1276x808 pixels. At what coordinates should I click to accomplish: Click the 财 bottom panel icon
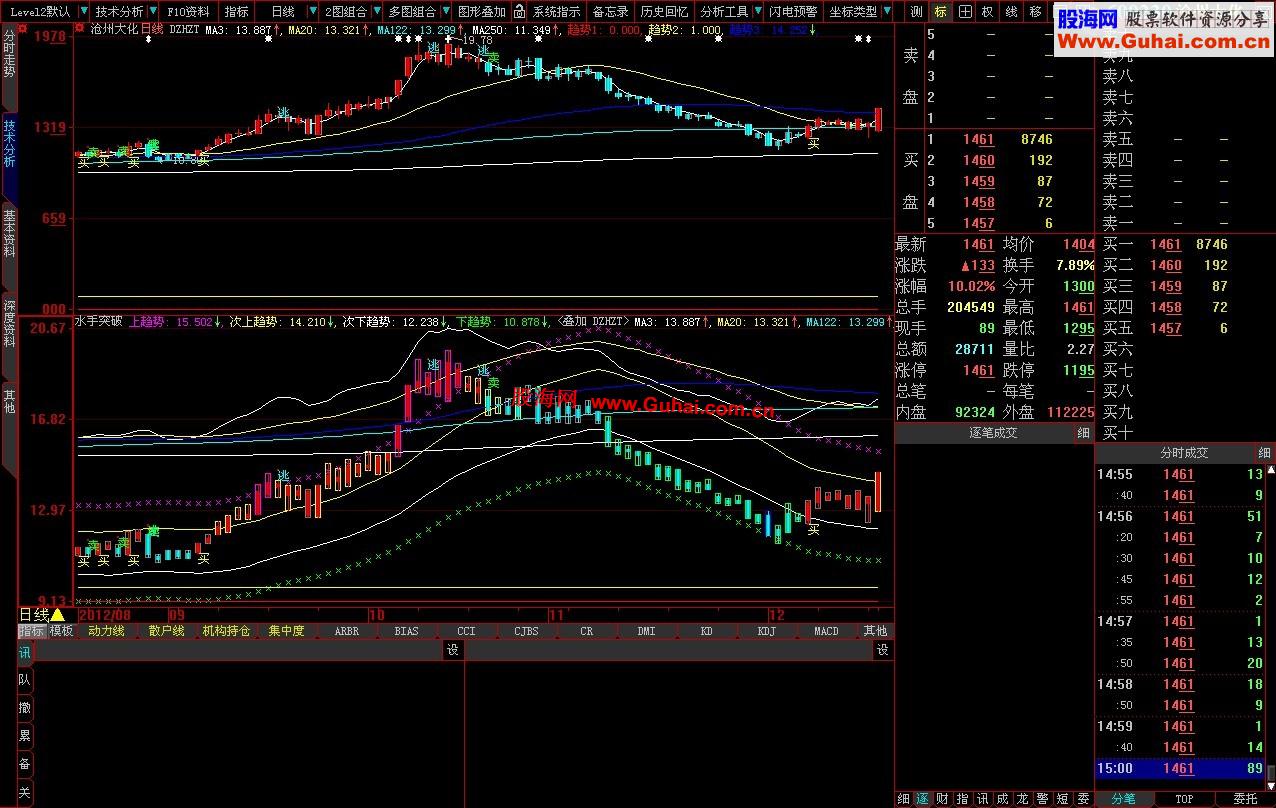942,799
